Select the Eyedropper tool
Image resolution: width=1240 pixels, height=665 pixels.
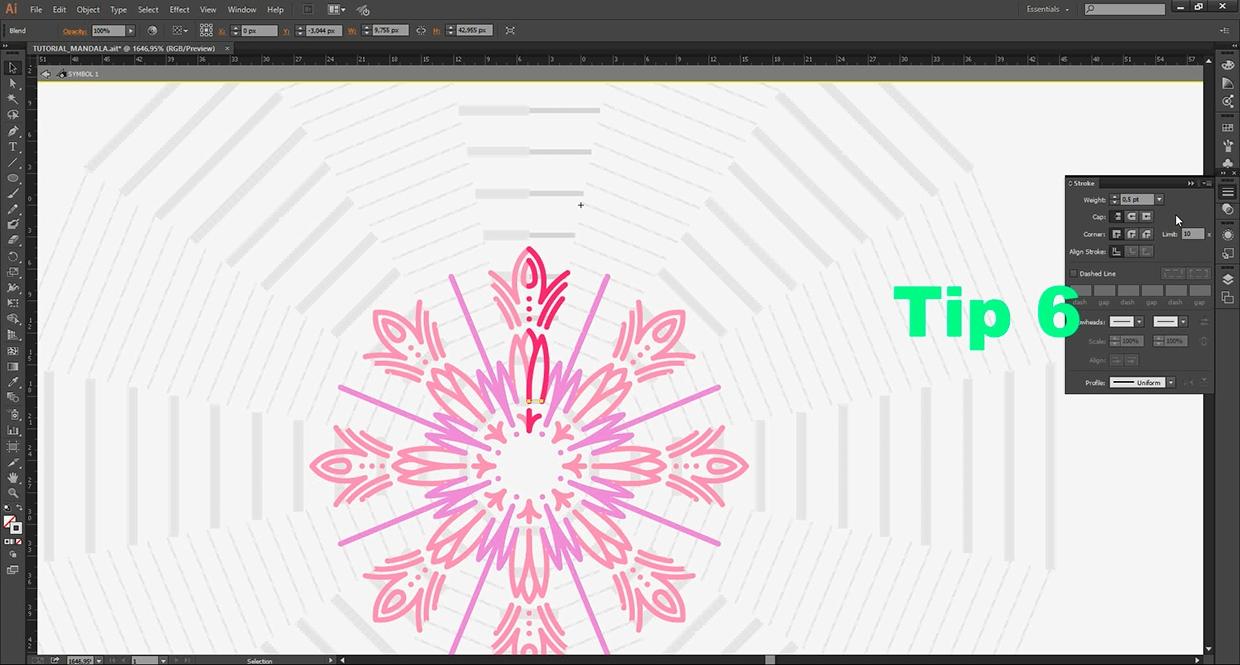(x=12, y=381)
